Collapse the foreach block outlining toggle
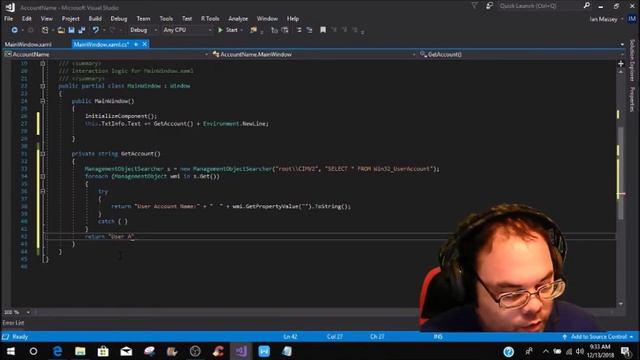Image resolution: width=640 pixels, height=360 pixels. [42, 176]
